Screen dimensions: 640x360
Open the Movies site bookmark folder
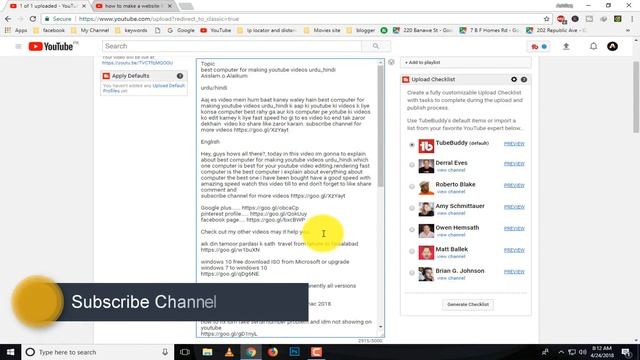322,30
